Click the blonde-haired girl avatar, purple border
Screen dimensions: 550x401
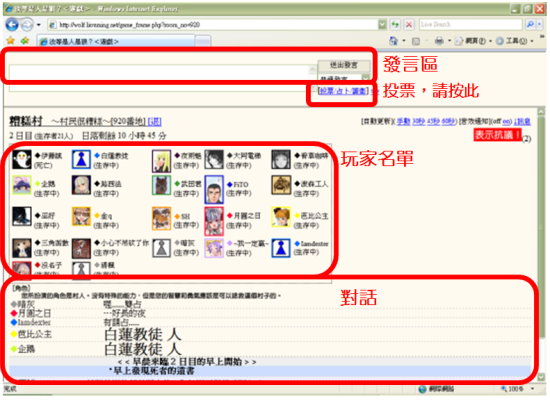(161, 160)
